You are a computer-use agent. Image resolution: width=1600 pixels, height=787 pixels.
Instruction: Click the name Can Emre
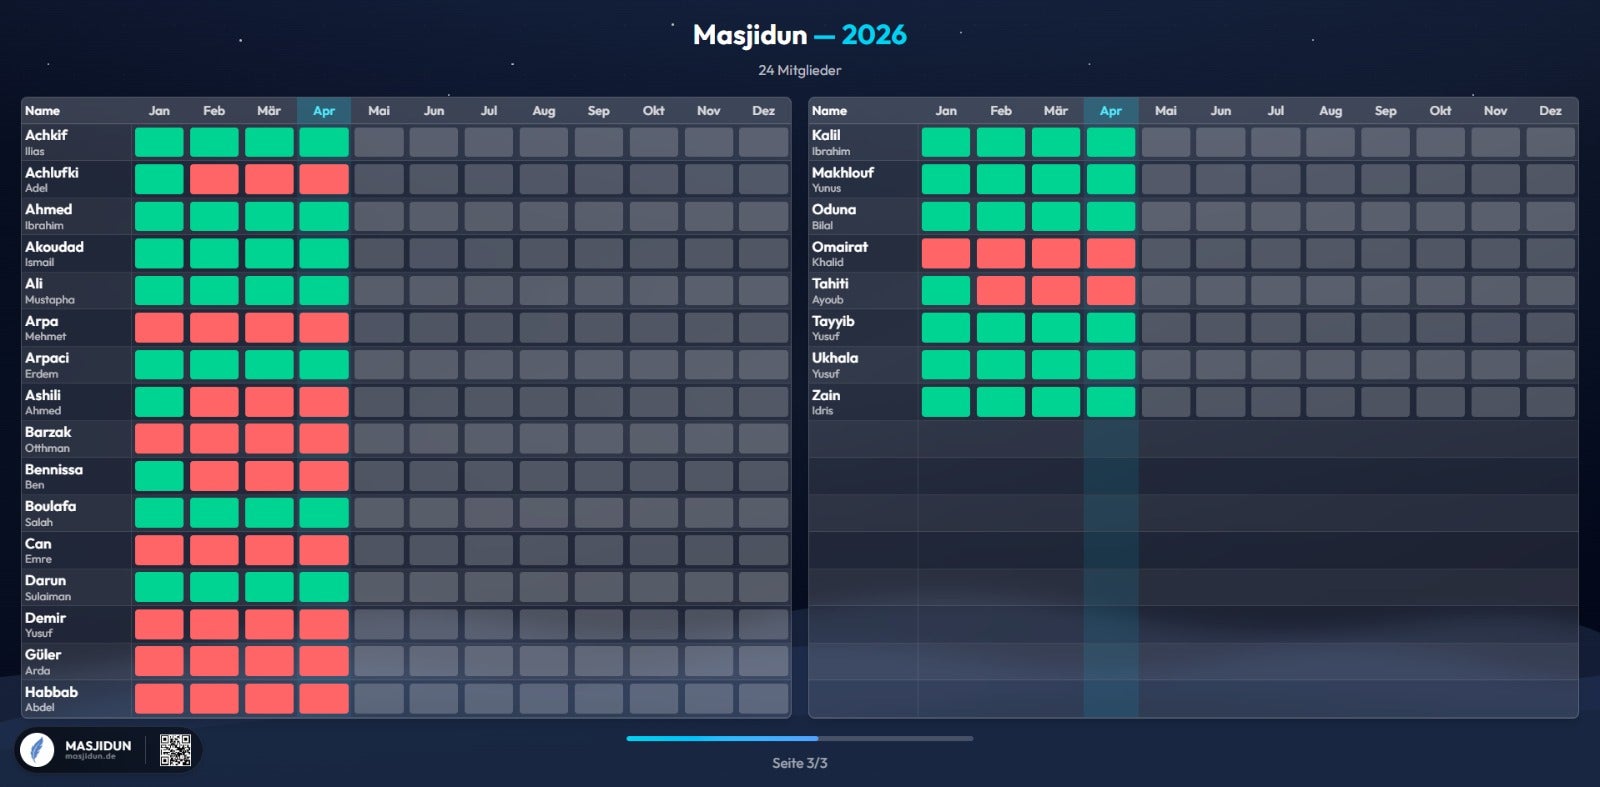[38, 550]
